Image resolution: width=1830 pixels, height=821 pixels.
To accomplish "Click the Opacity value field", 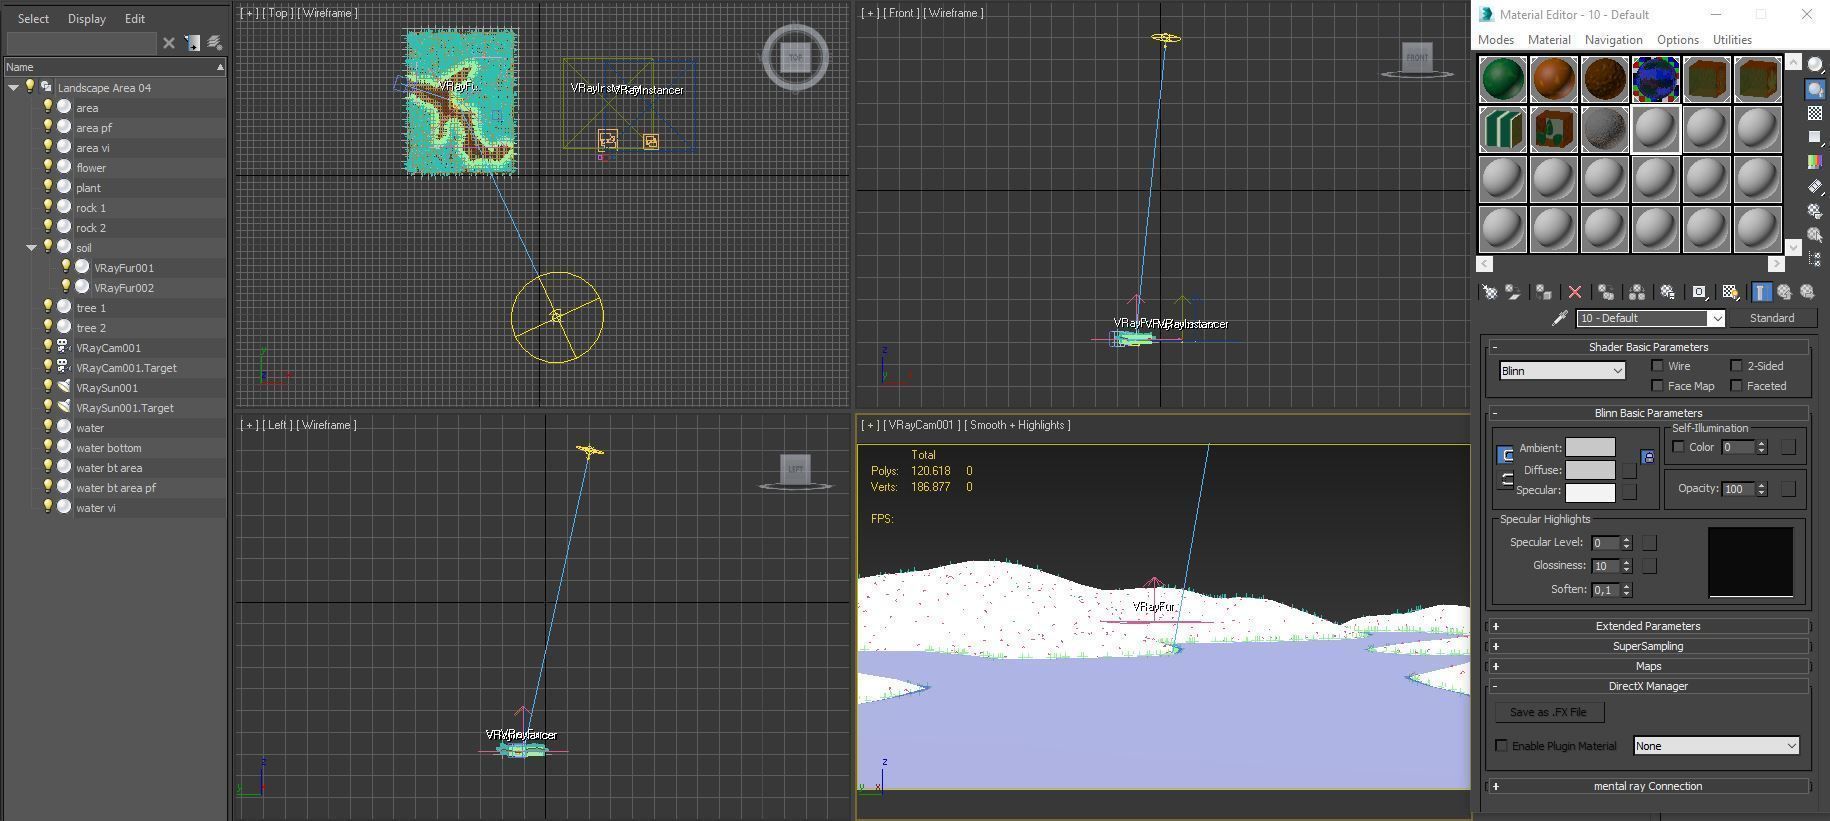I will [x=1737, y=489].
